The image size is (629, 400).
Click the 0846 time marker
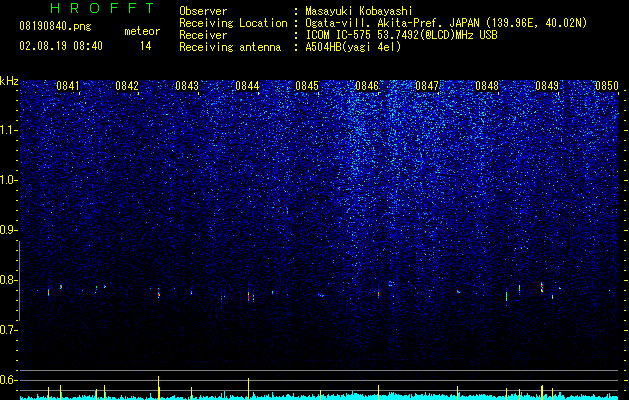click(367, 85)
